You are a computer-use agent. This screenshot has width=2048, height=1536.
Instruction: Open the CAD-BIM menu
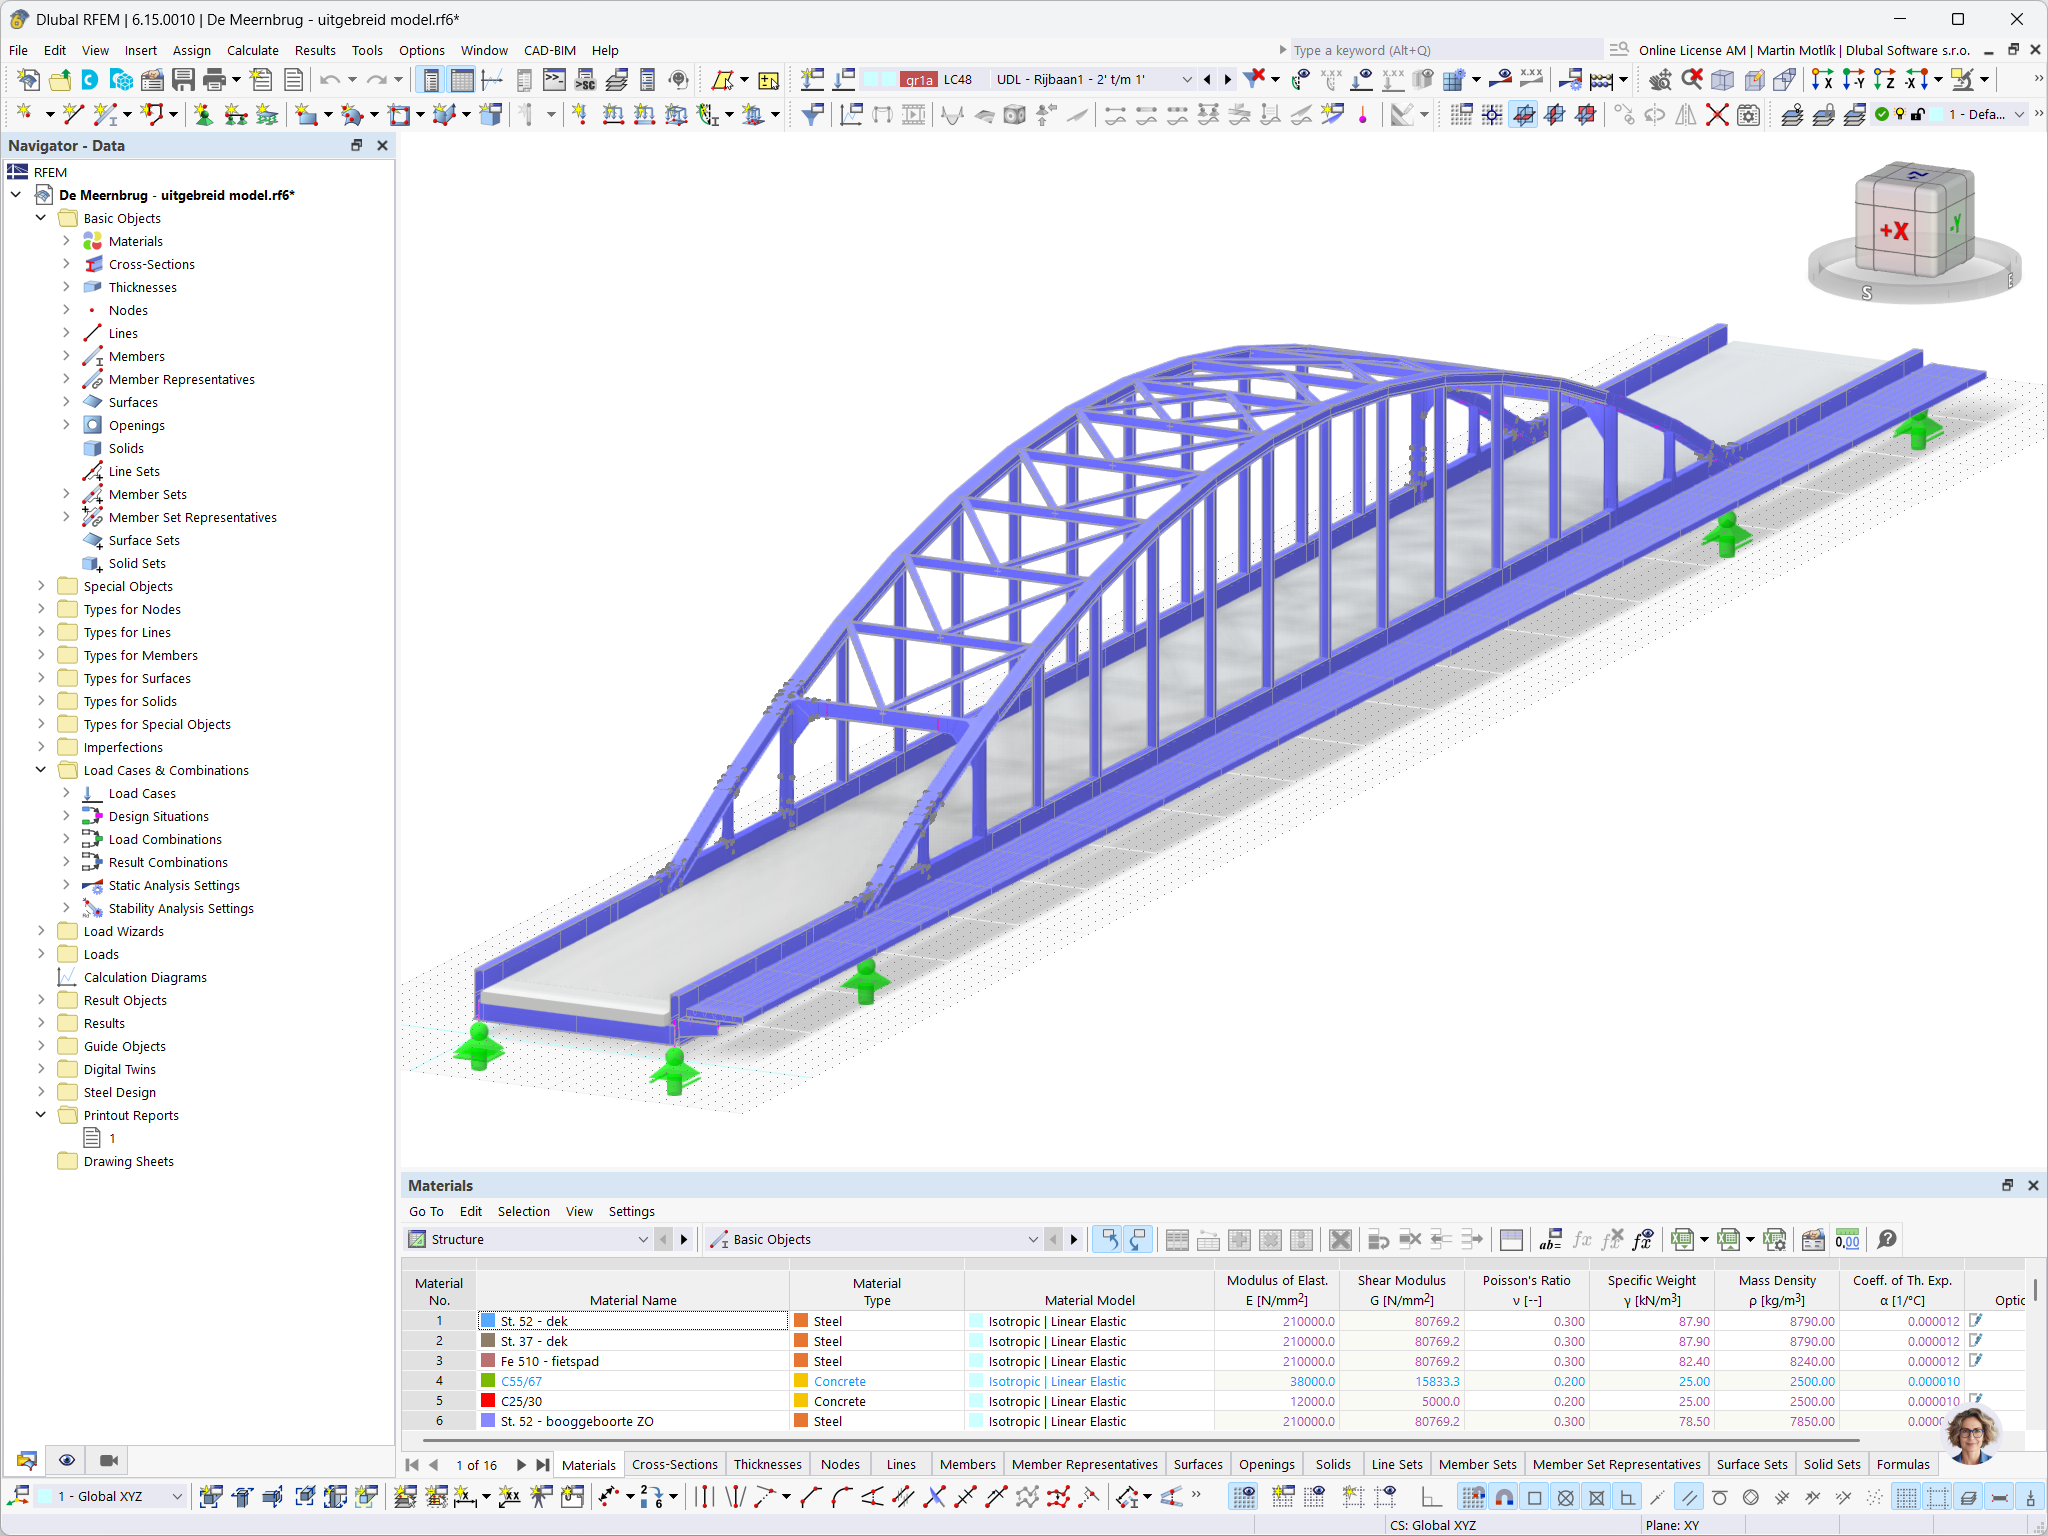(549, 50)
